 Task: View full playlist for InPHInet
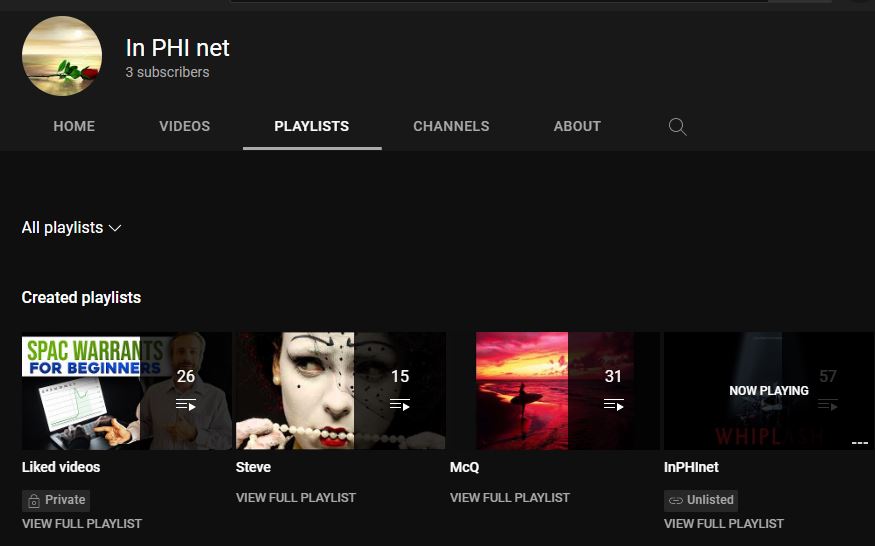[724, 524]
